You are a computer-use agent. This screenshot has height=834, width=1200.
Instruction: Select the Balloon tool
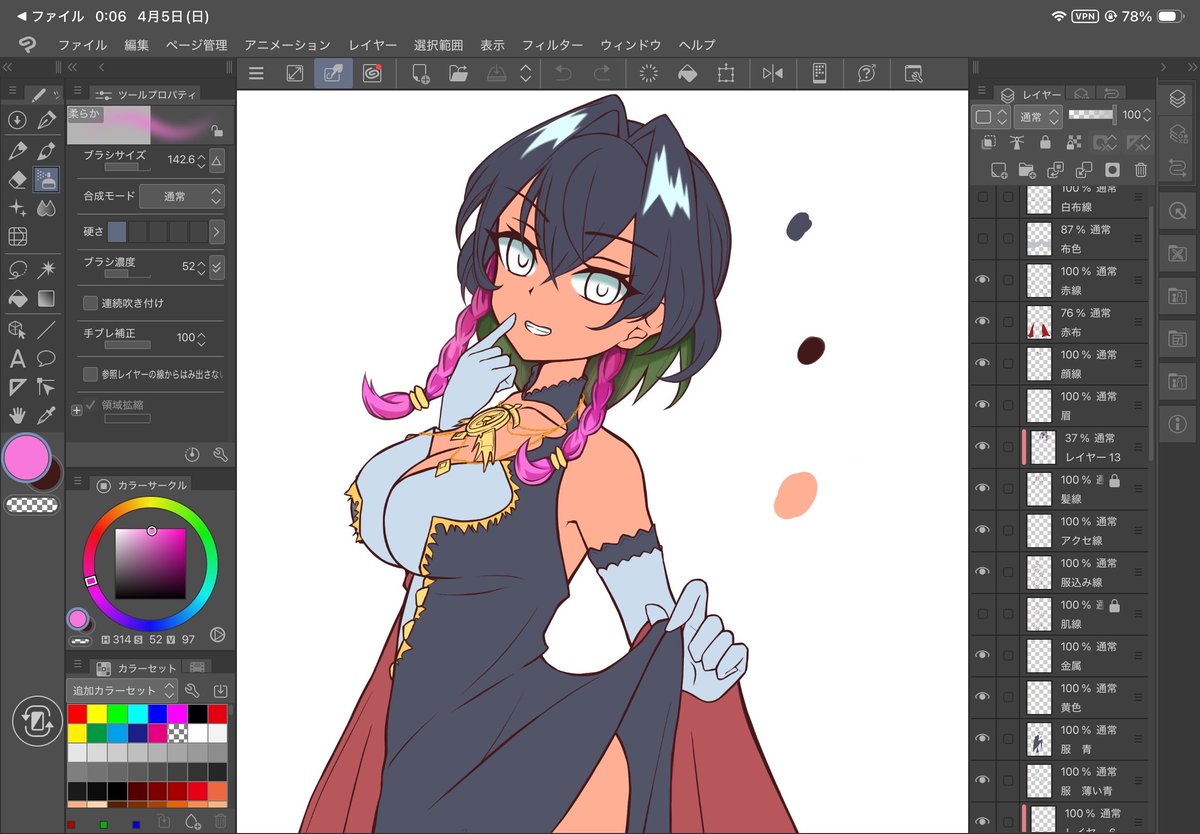coord(46,358)
